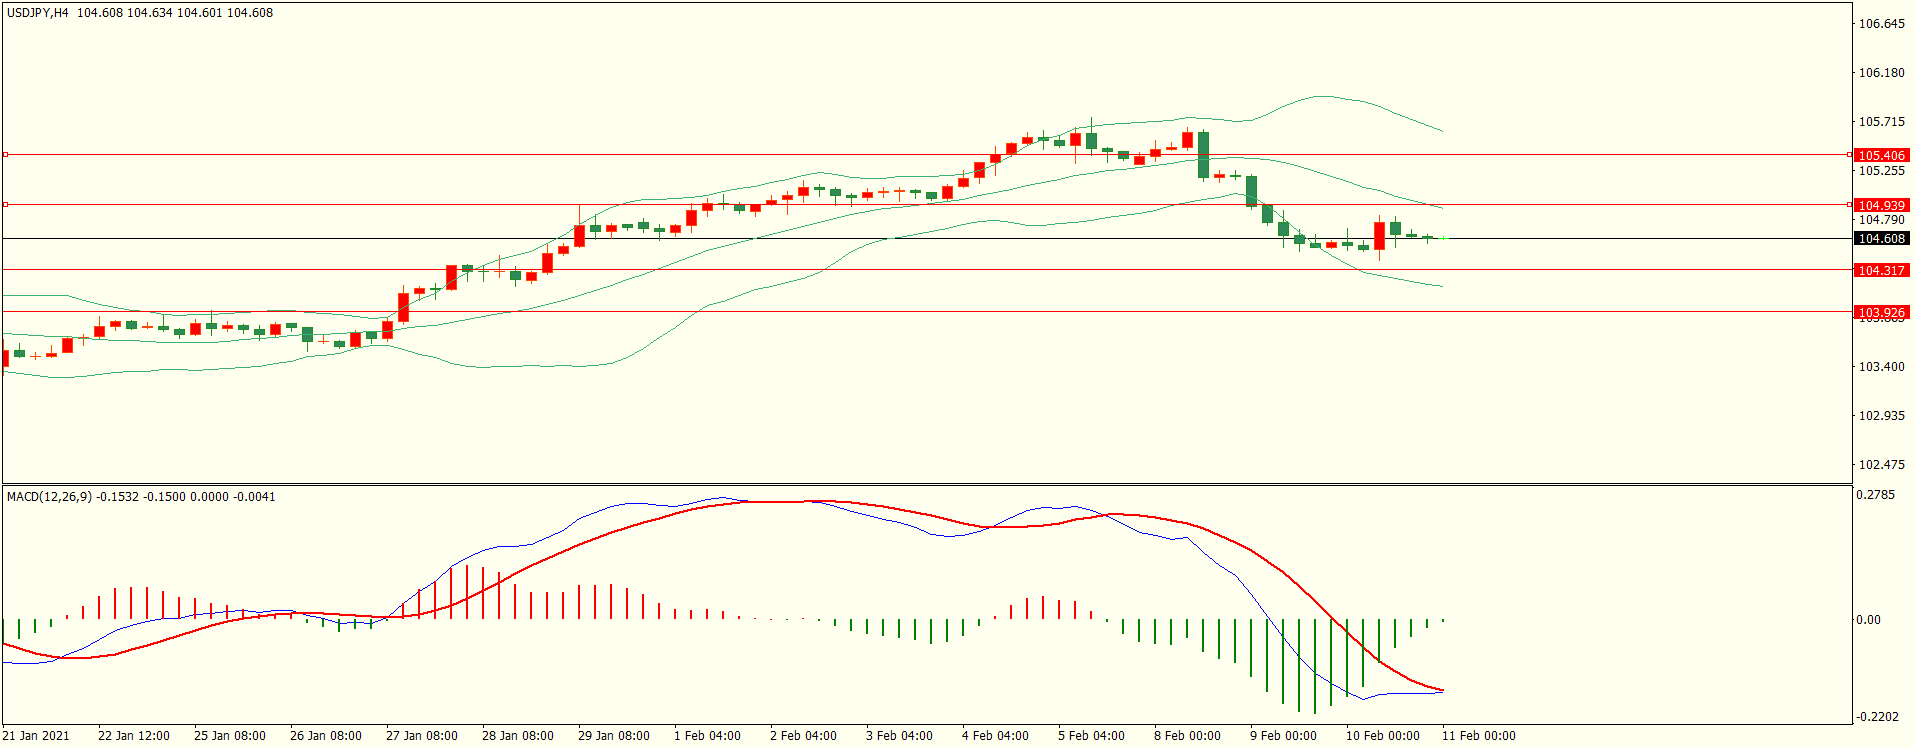This screenshot has width=1916, height=748.
Task: Click the 104.317 red price level label
Action: tap(1881, 270)
